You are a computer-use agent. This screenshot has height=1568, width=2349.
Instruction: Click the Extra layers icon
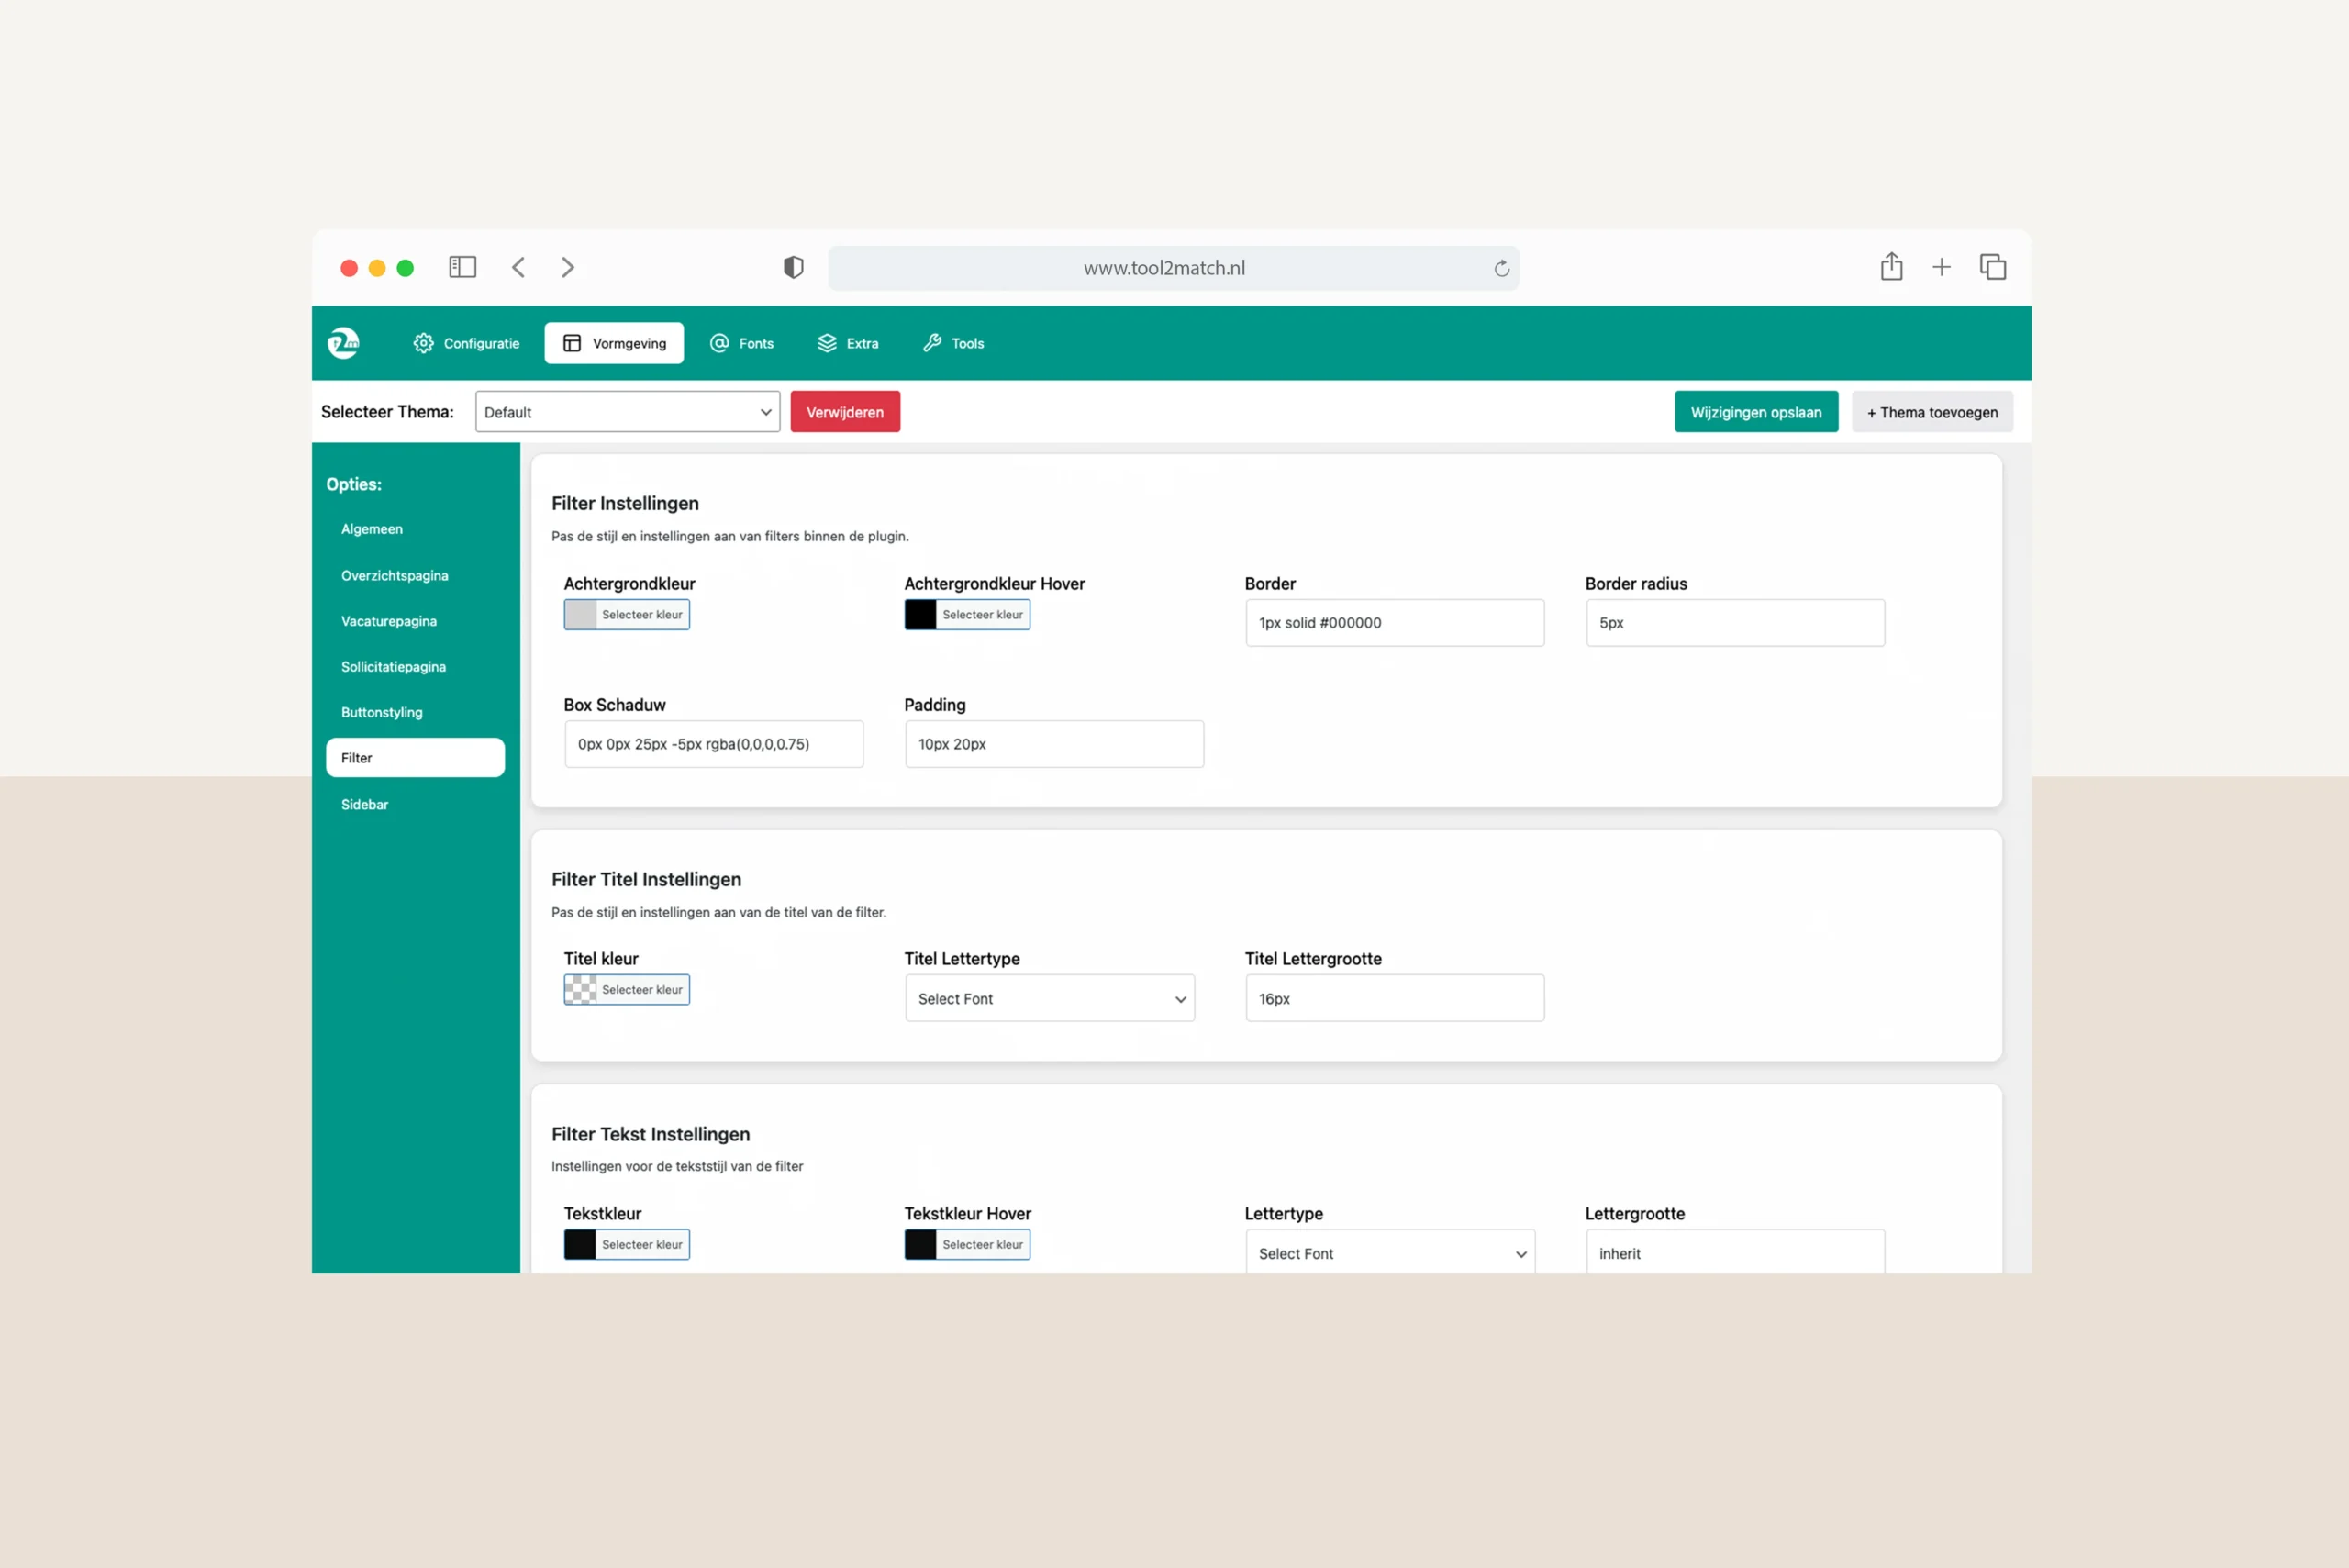(827, 343)
